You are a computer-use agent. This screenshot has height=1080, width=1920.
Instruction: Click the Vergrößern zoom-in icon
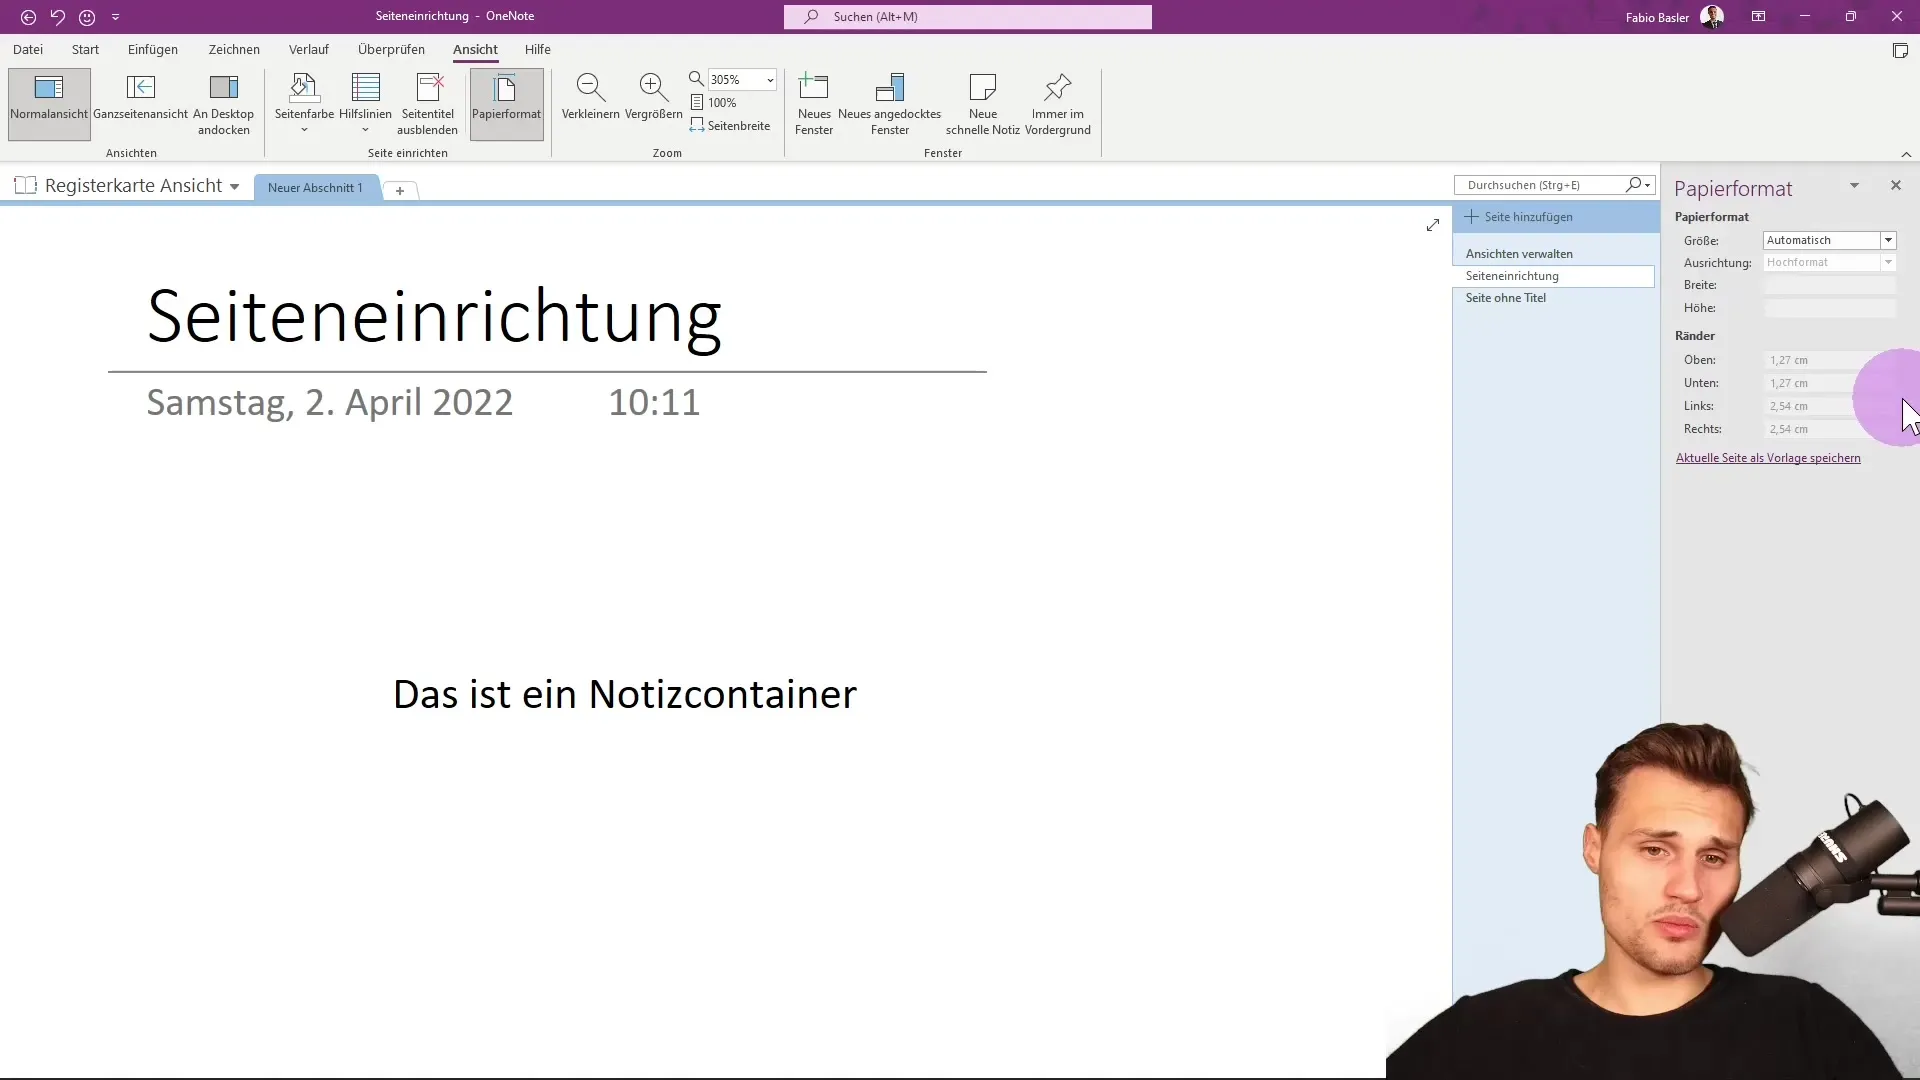[653, 89]
